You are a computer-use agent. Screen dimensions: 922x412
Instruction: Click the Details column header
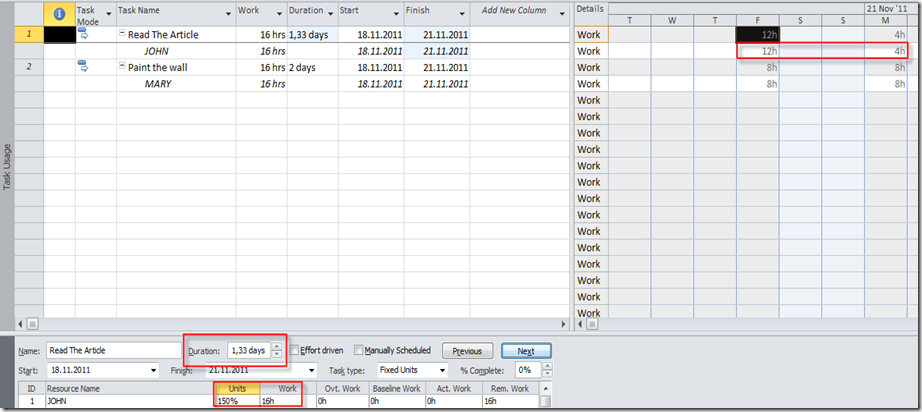click(590, 8)
